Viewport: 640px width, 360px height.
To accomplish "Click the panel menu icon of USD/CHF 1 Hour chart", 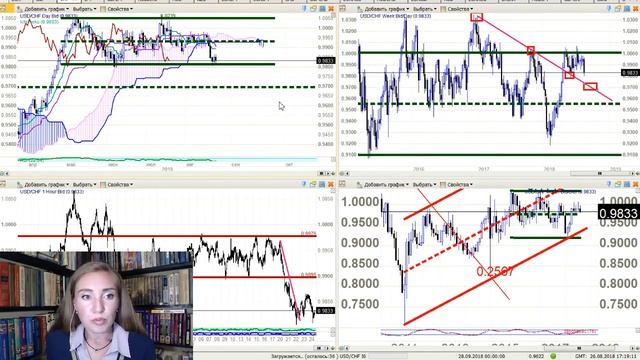I will (3, 184).
